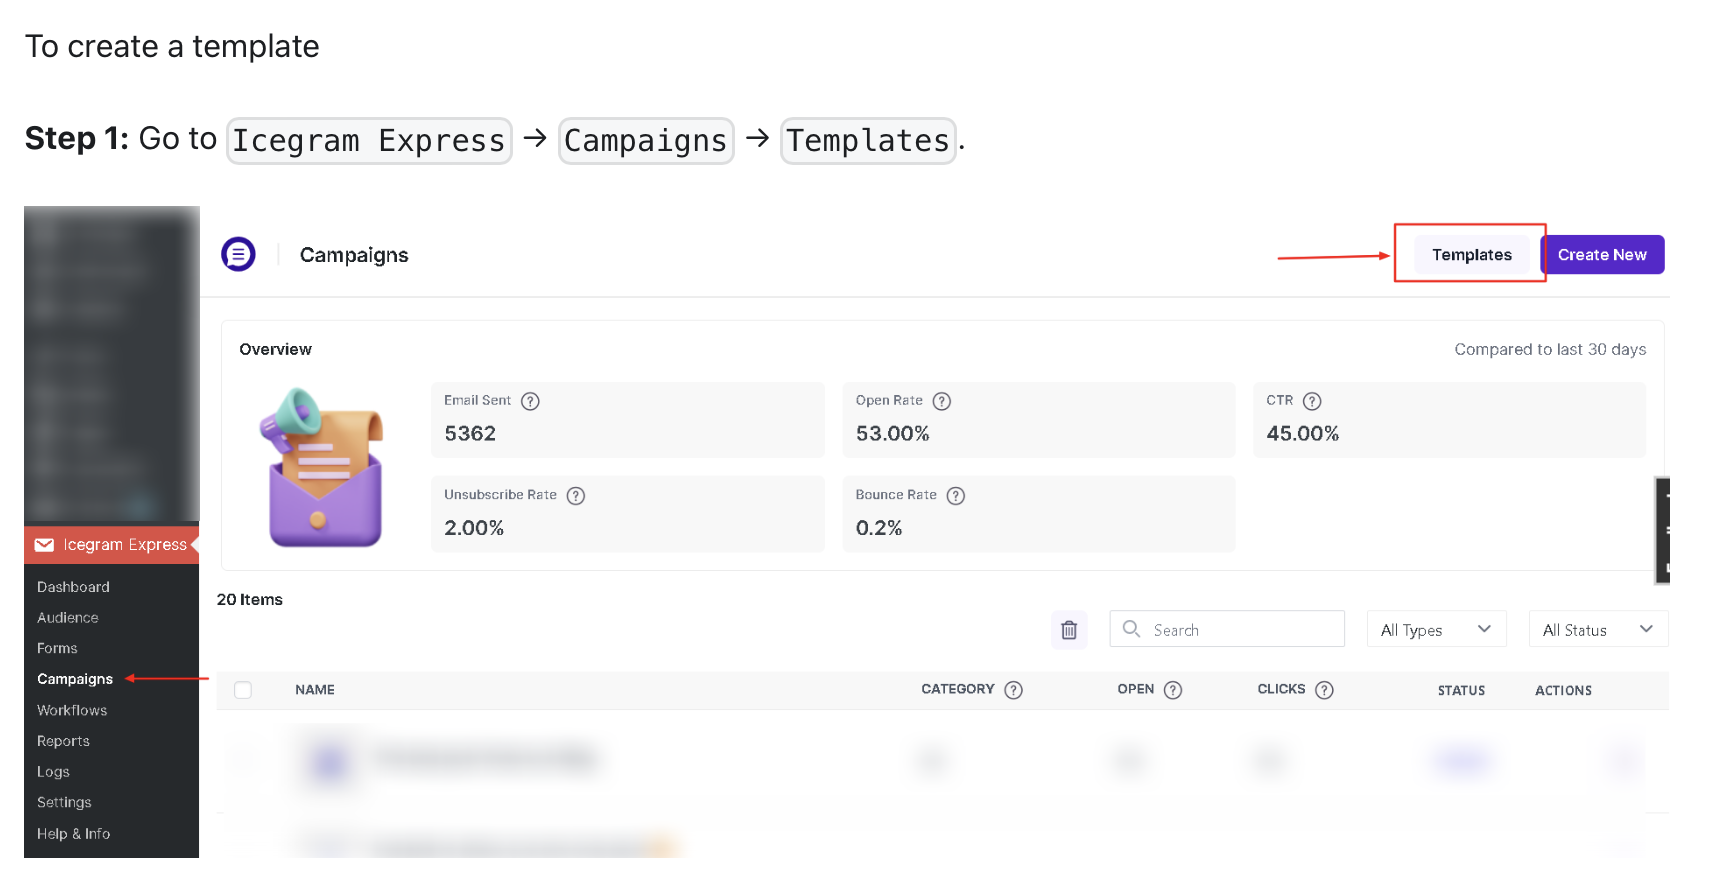
Task: Click the CTR help question icon
Action: pyautogui.click(x=1312, y=401)
